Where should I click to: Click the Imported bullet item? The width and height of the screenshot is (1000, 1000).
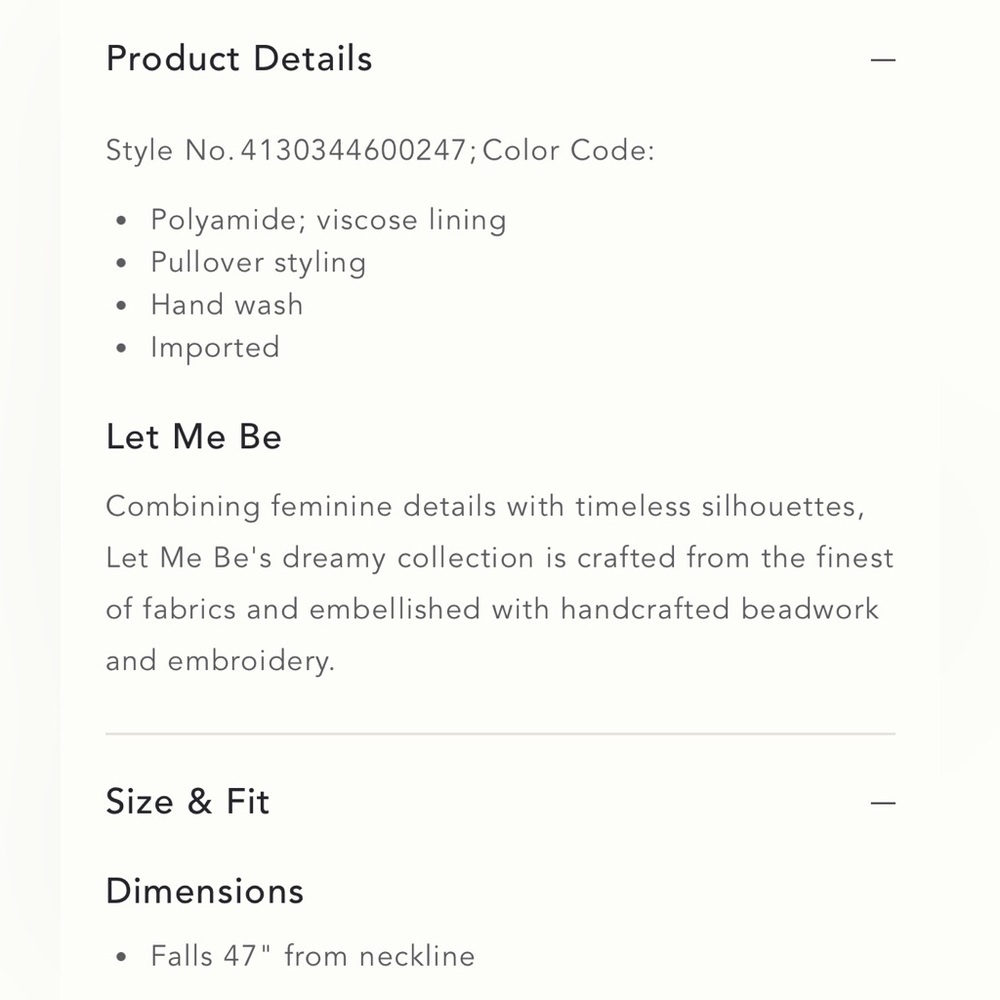215,348
